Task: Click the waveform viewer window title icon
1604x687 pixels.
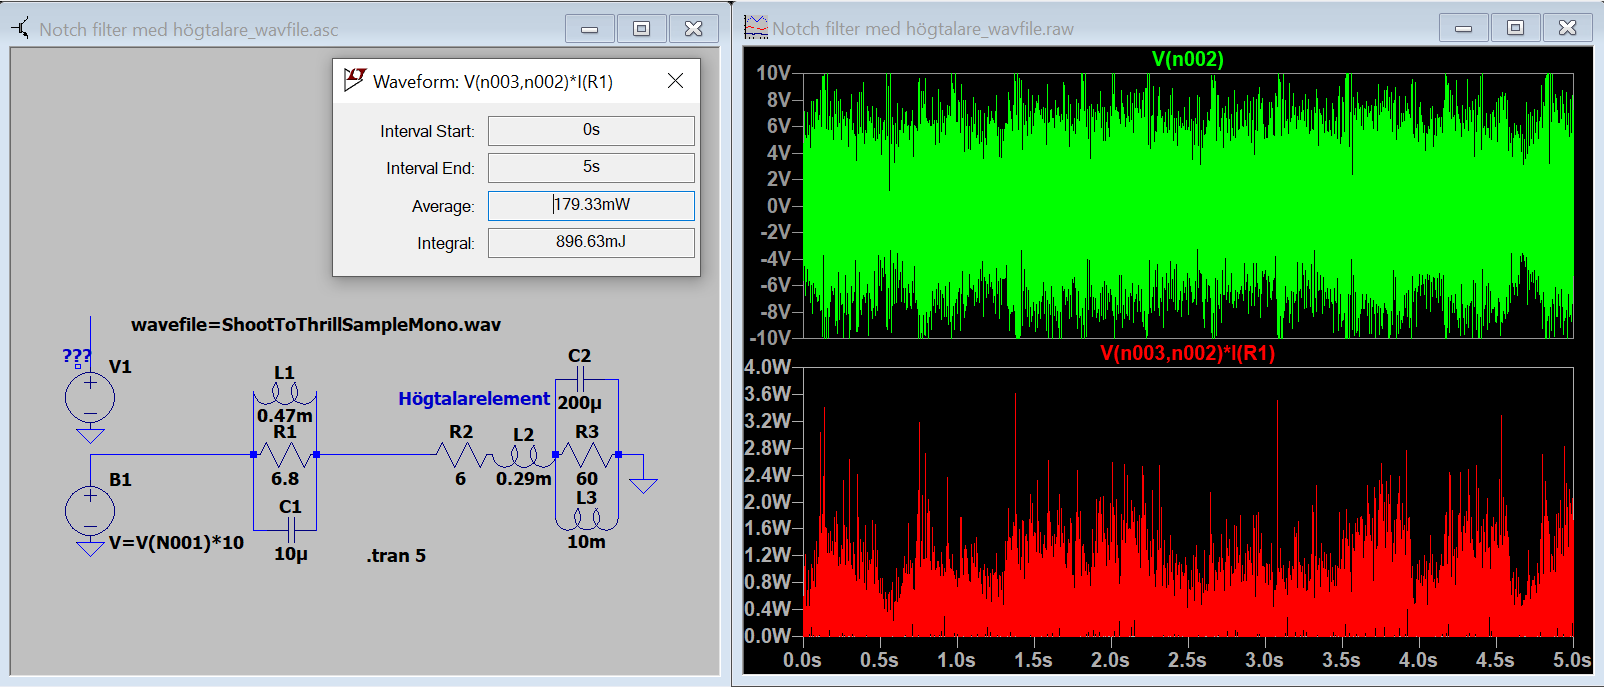Action: pyautogui.click(x=756, y=28)
